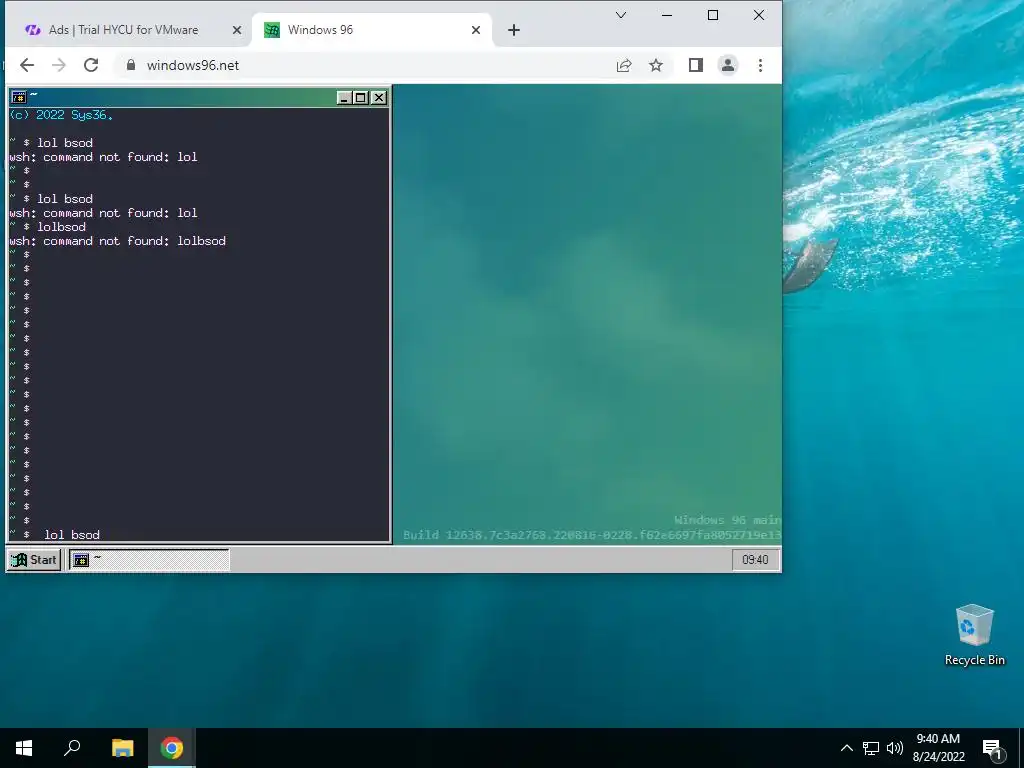Image resolution: width=1024 pixels, height=768 pixels.
Task: Open the tab search chevron
Action: 621,15
